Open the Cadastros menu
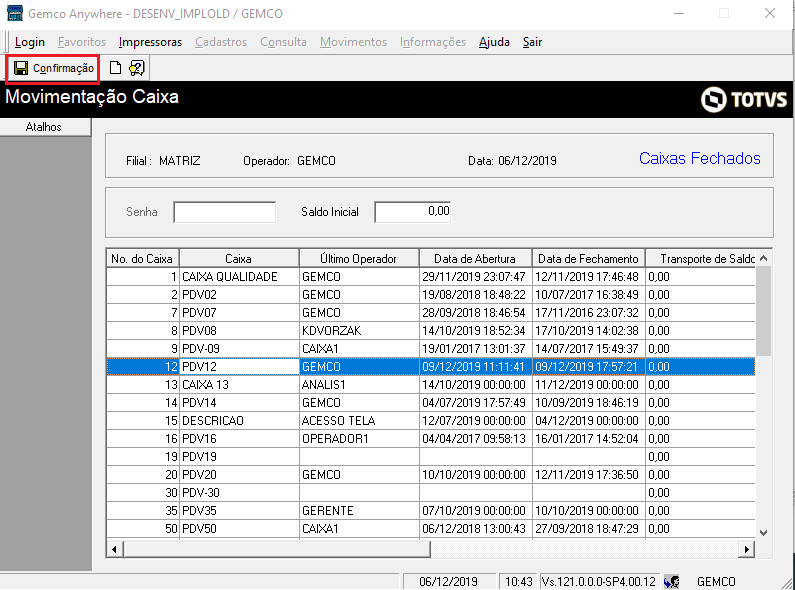The width and height of the screenshot is (795, 590). coord(221,42)
